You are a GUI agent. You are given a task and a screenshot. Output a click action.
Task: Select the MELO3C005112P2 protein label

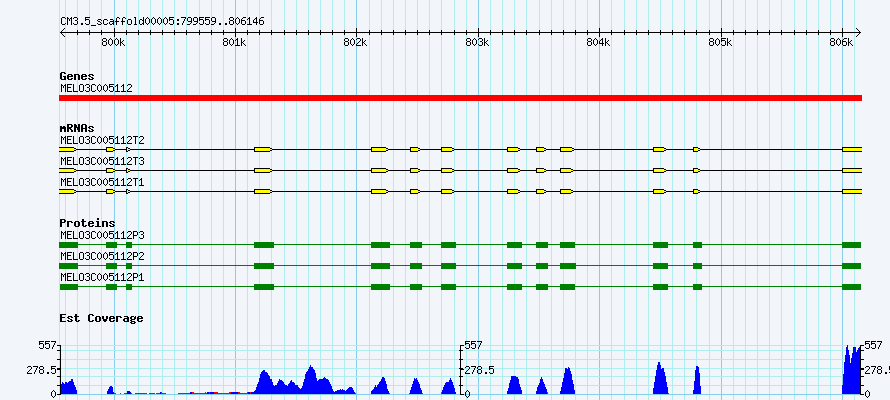click(x=103, y=256)
